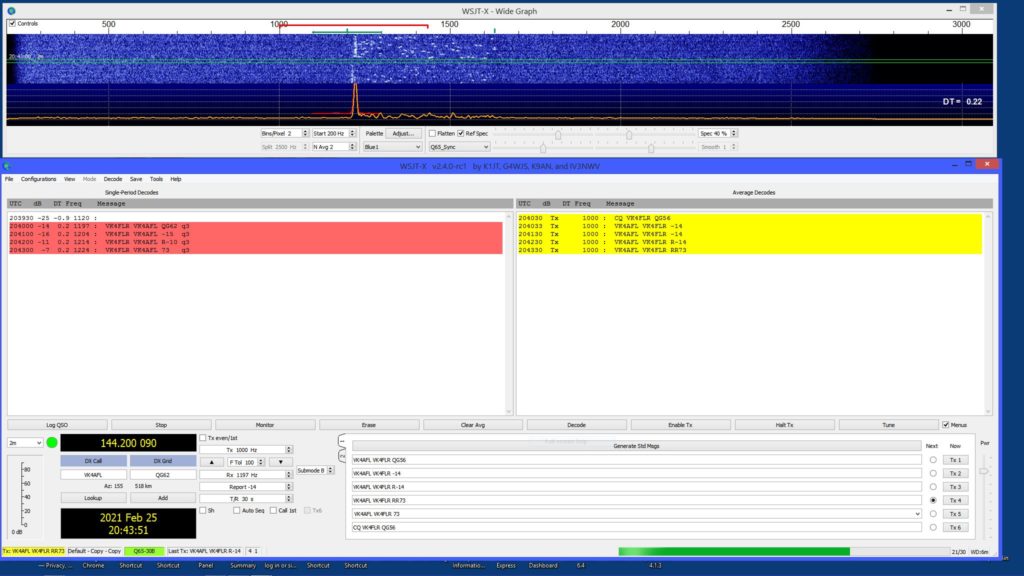Click the green CAT status indicator

52,443
